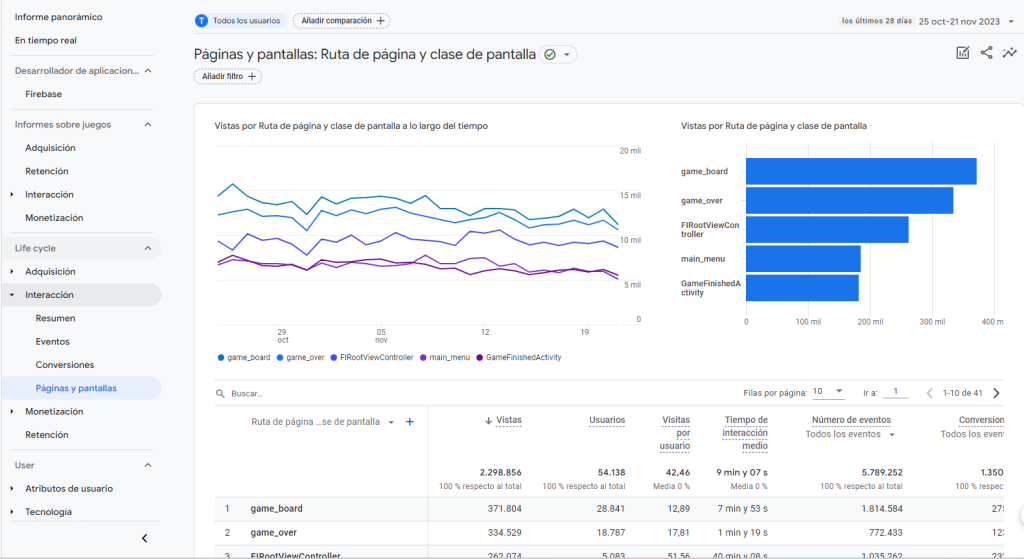Screen dimensions: 1024x559
Task: Click the Añadir filtro button
Action: tap(228, 76)
